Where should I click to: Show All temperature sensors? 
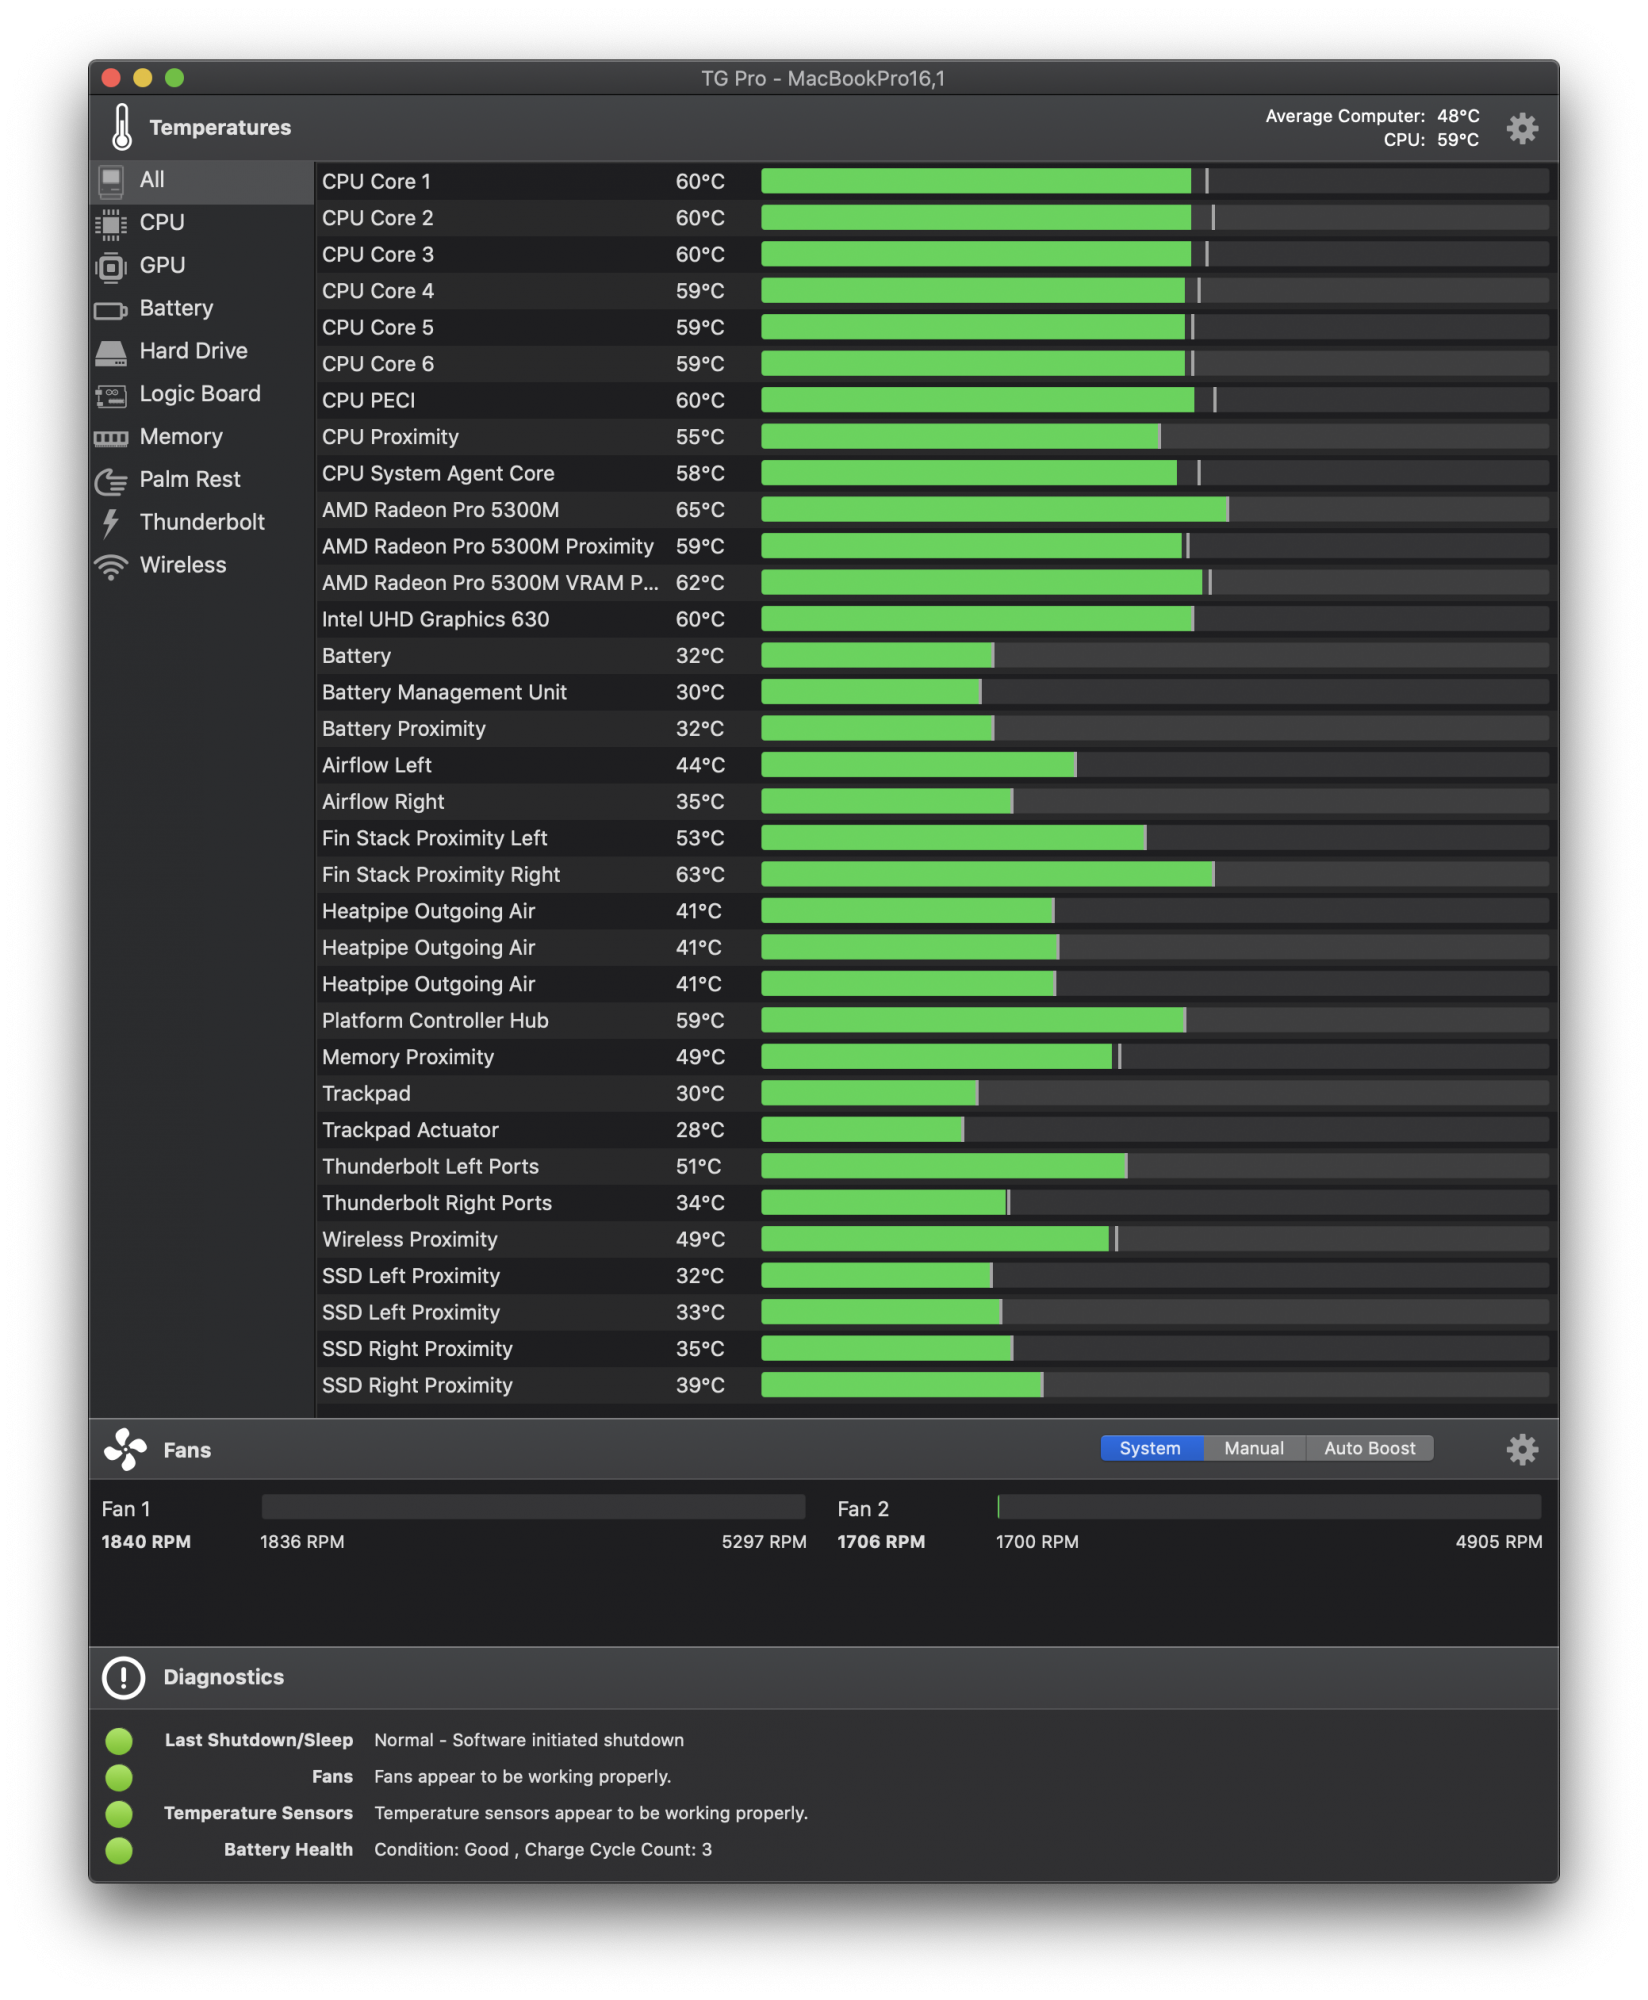tap(152, 180)
